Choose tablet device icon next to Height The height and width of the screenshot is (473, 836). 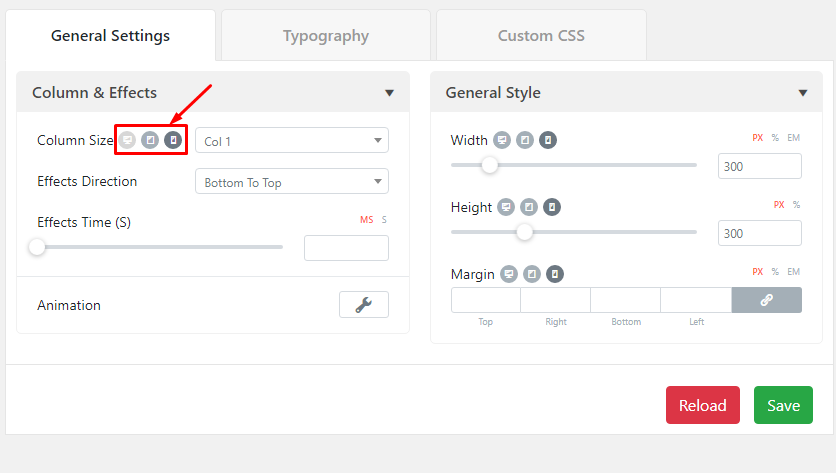pos(529,207)
